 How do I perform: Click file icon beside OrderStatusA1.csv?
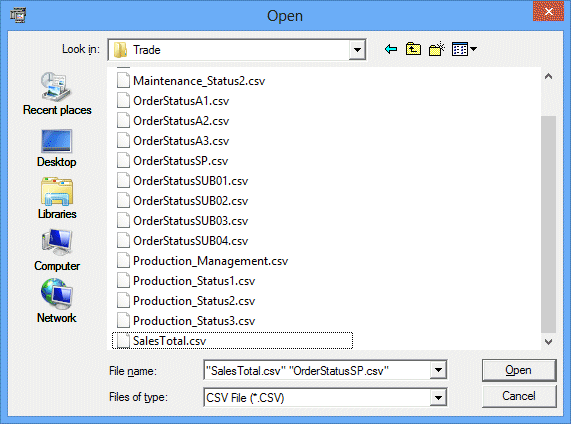tap(123, 101)
